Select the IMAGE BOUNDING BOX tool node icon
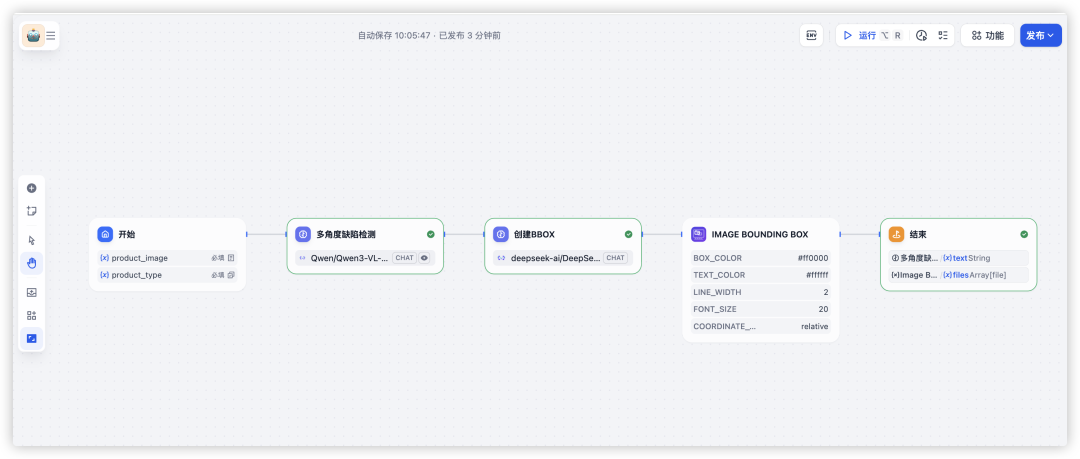Image resolution: width=1080 pixels, height=459 pixels. coord(698,234)
